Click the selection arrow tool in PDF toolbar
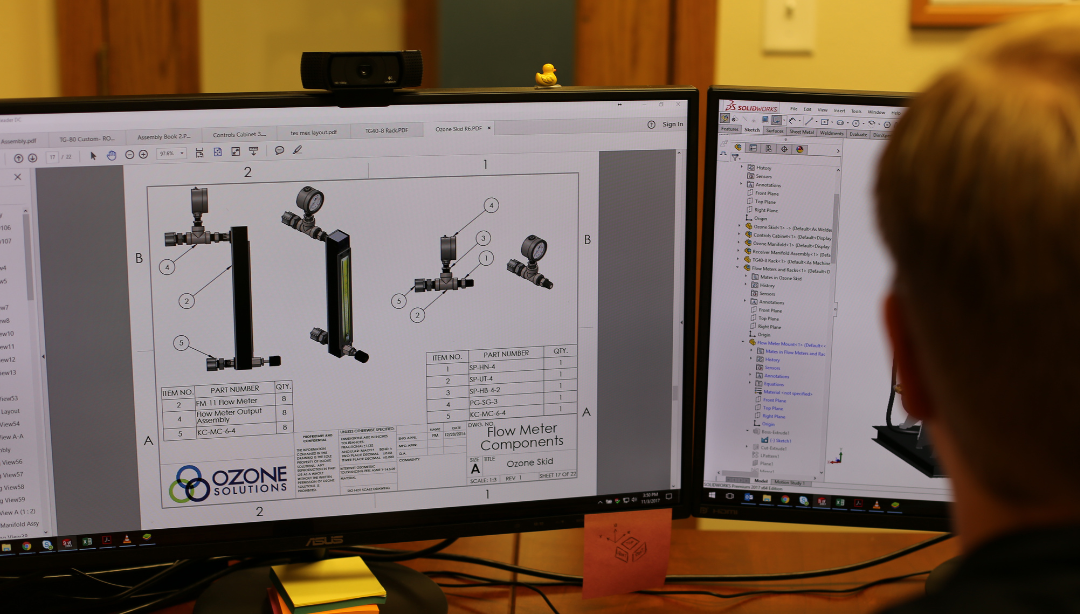Screen dimensions: 1080x614 pyautogui.click(x=94, y=155)
